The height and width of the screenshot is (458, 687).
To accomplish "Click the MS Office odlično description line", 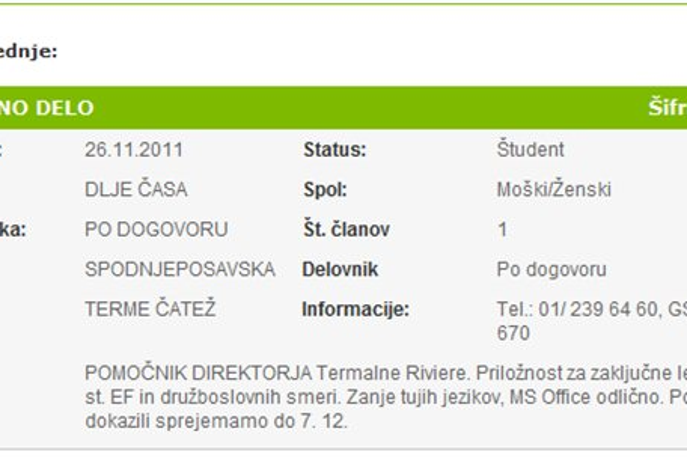I will [386, 397].
